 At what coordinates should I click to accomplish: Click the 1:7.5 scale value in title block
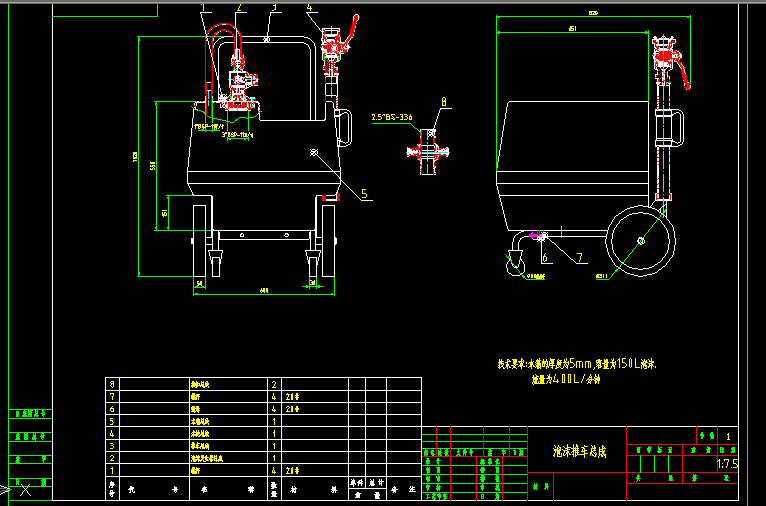click(x=727, y=464)
